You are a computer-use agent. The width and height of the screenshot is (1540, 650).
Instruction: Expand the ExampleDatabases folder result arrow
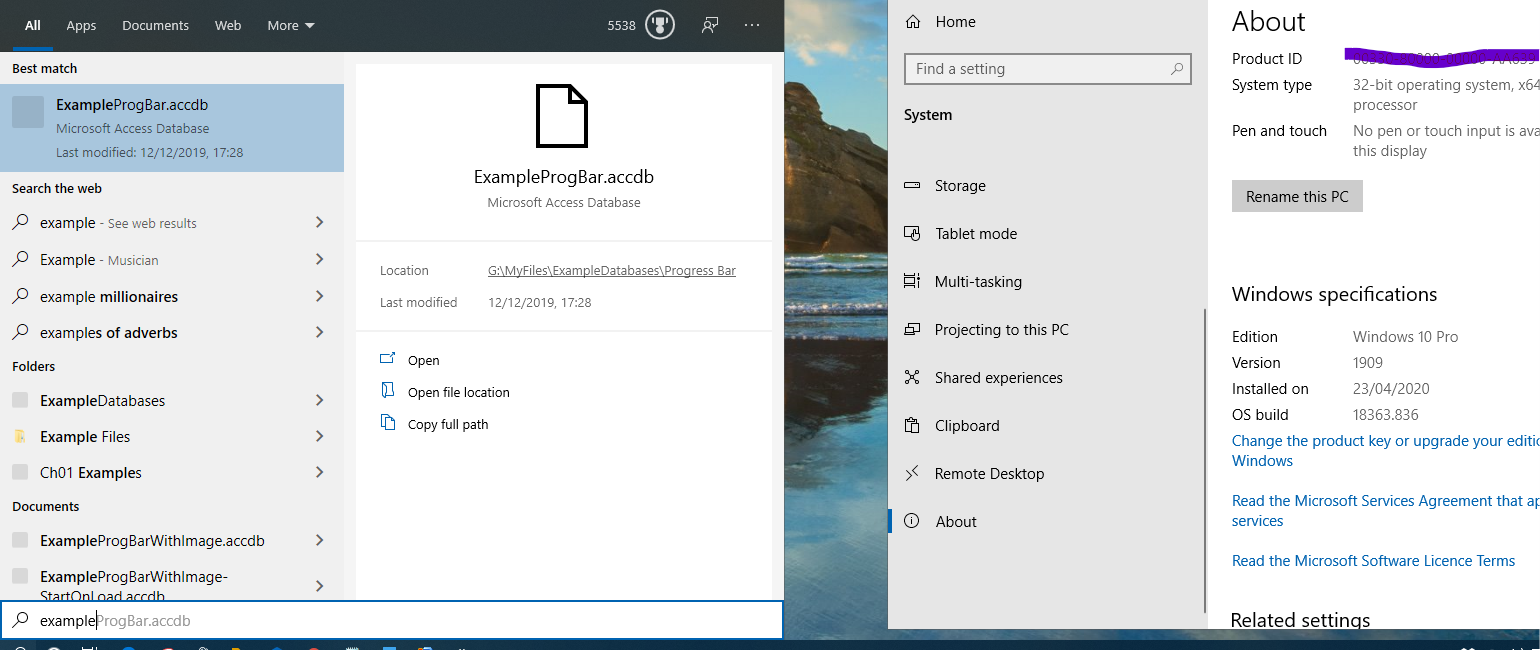[x=320, y=400]
